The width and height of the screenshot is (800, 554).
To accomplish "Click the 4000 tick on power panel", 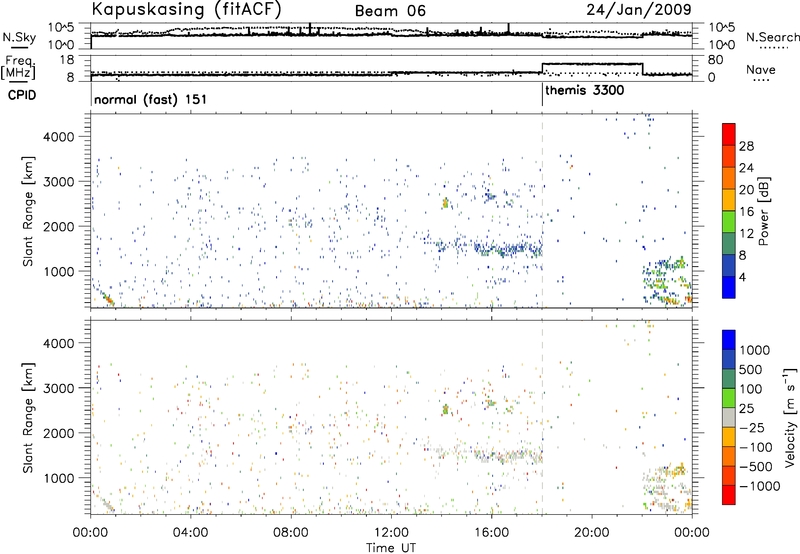I will tap(59, 137).
